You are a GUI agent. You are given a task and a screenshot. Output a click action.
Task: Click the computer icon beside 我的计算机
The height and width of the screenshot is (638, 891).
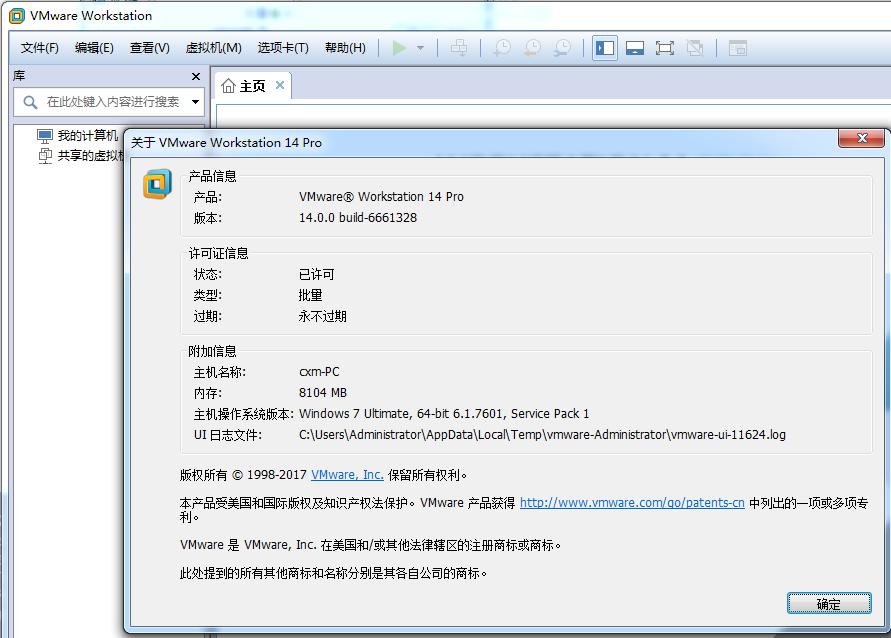45,136
